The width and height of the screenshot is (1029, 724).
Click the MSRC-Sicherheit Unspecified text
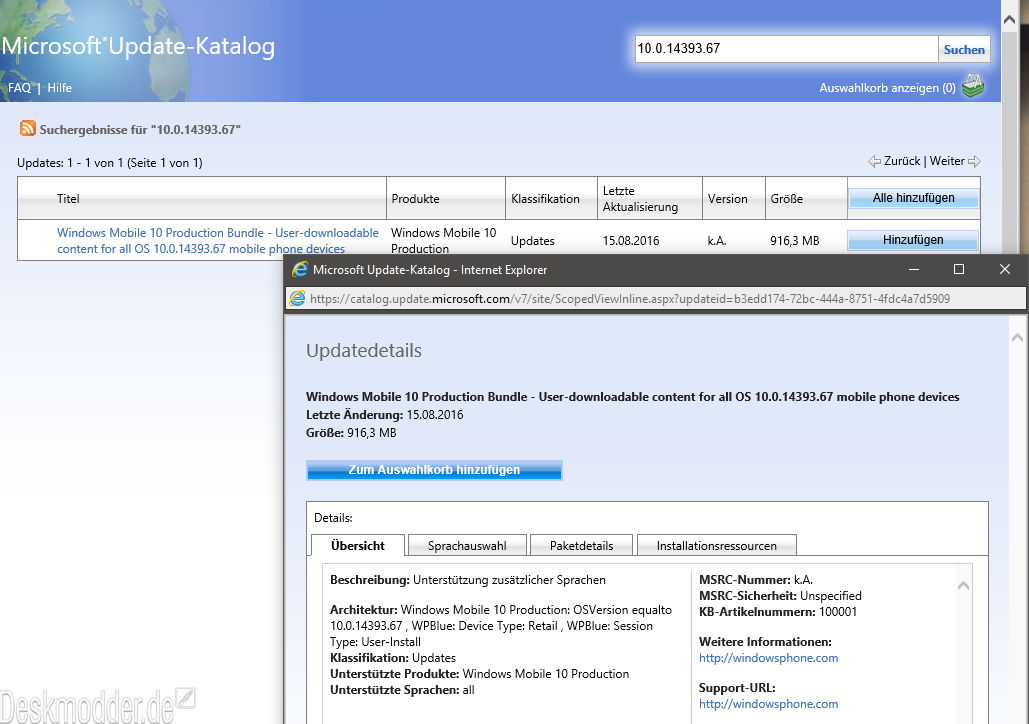click(780, 596)
